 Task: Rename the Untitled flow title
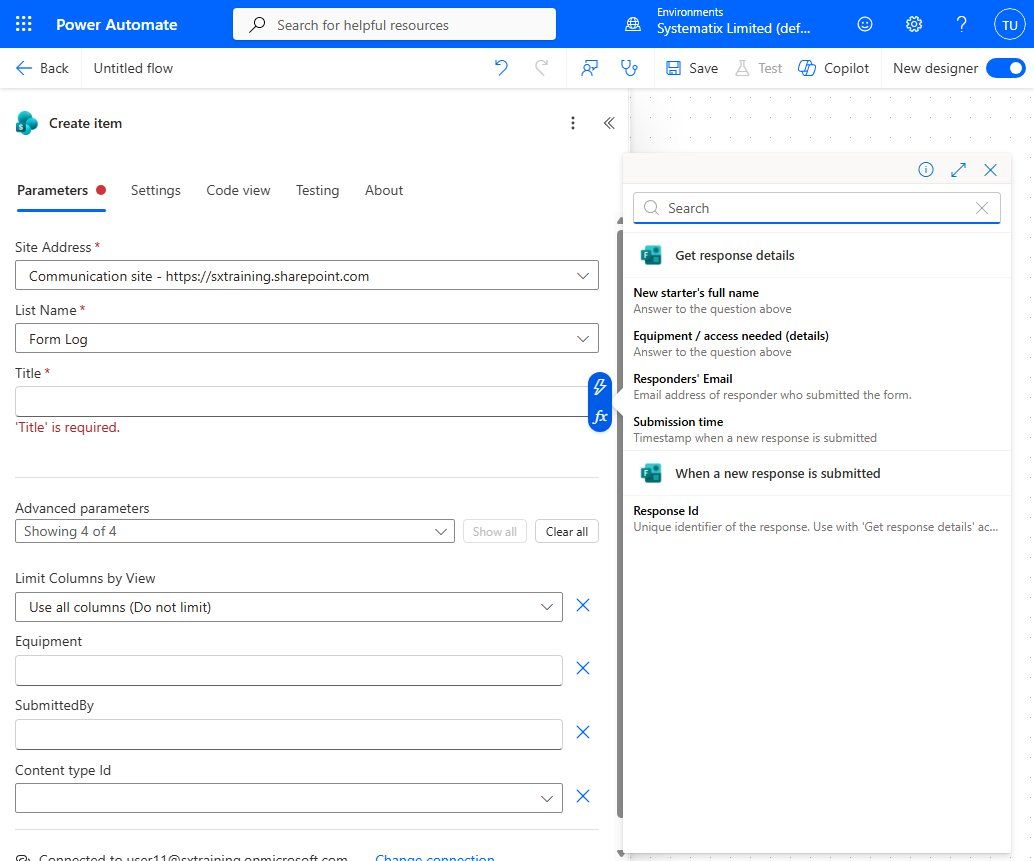click(x=133, y=68)
